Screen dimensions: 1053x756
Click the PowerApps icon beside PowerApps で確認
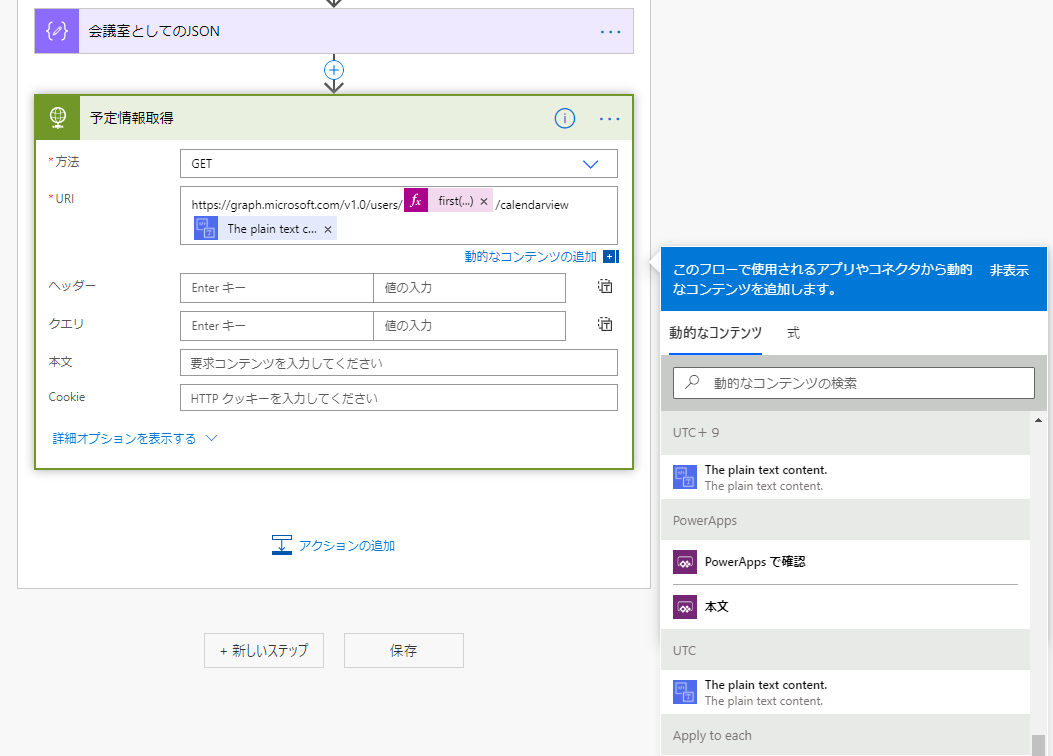pos(685,561)
